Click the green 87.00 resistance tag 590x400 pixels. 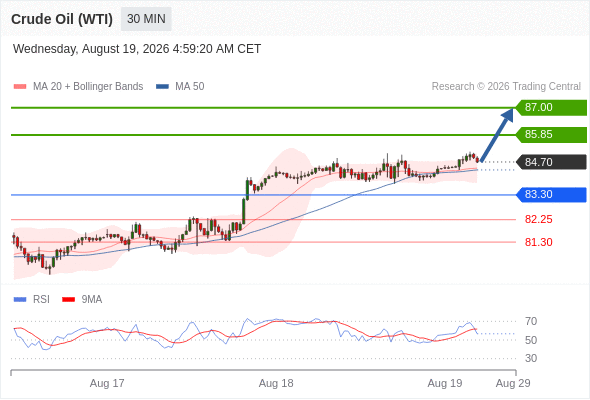[551, 108]
